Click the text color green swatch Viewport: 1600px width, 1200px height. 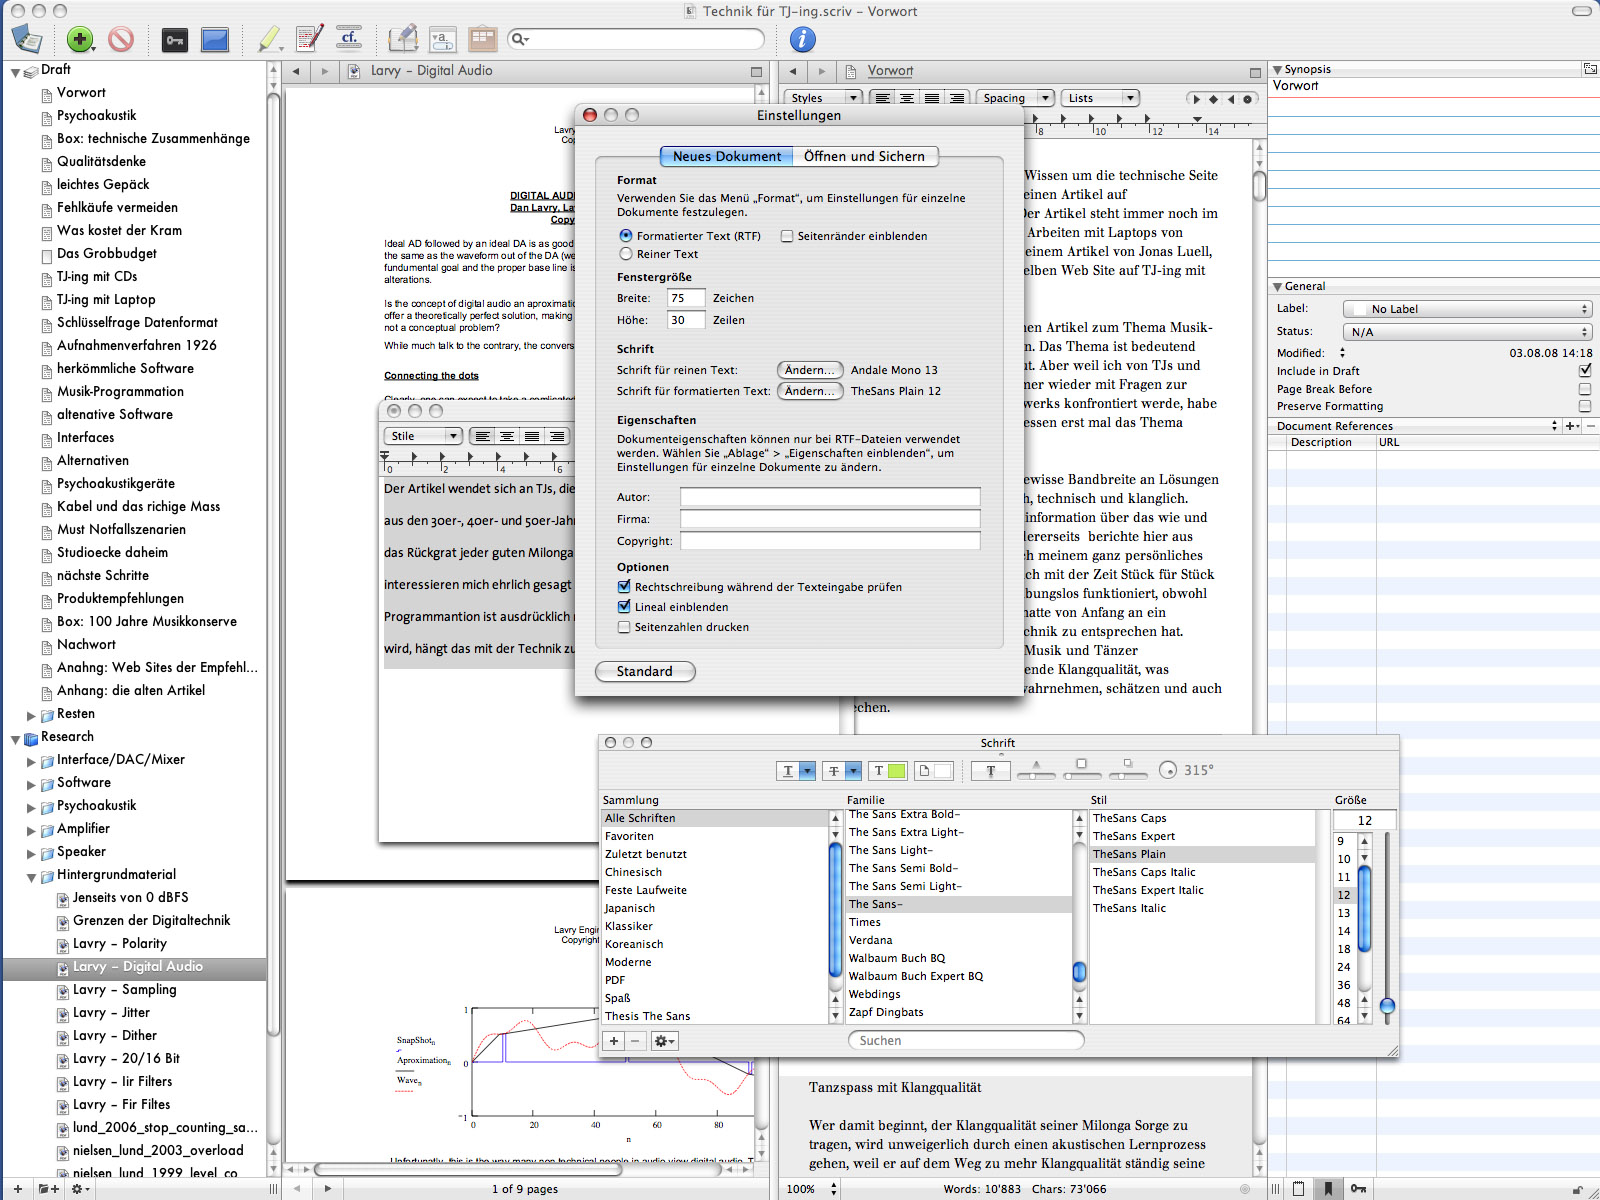coord(896,771)
